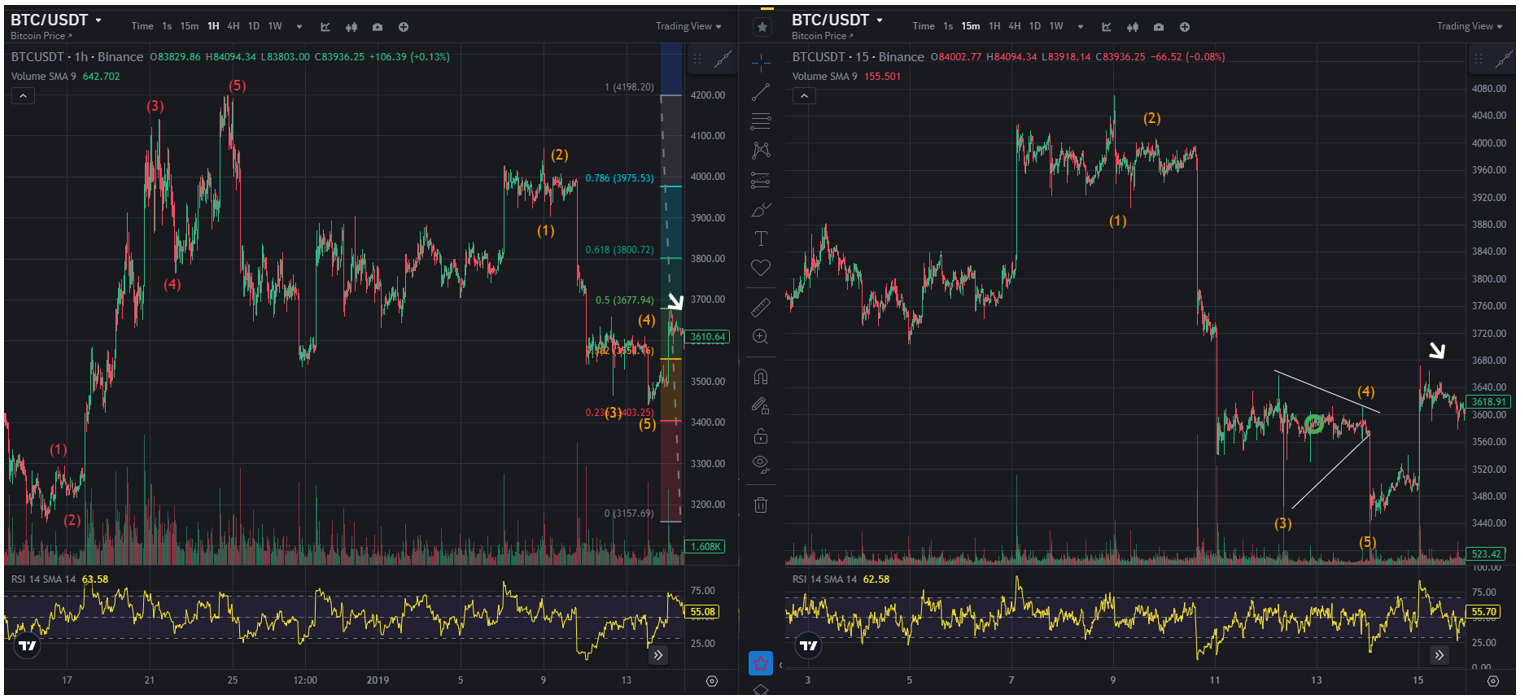Select 1D interval on left chart
1523x697 pixels.
254,26
